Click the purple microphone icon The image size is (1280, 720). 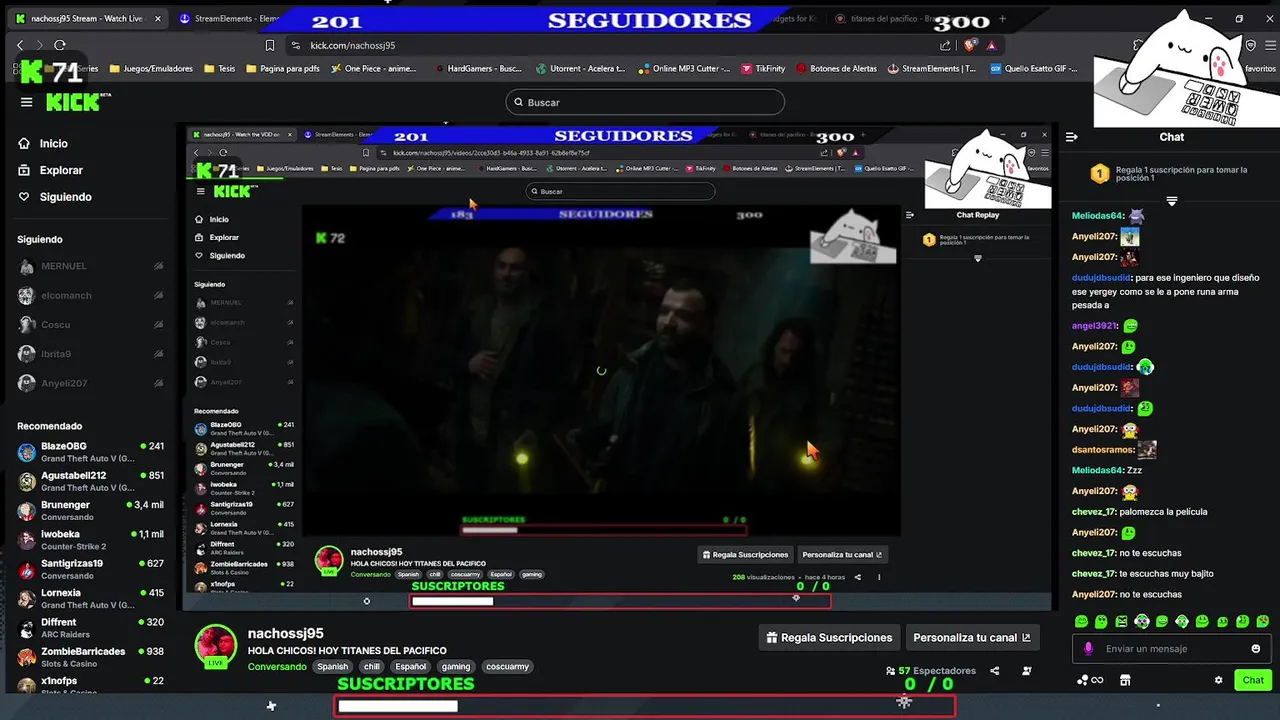pos(1089,649)
